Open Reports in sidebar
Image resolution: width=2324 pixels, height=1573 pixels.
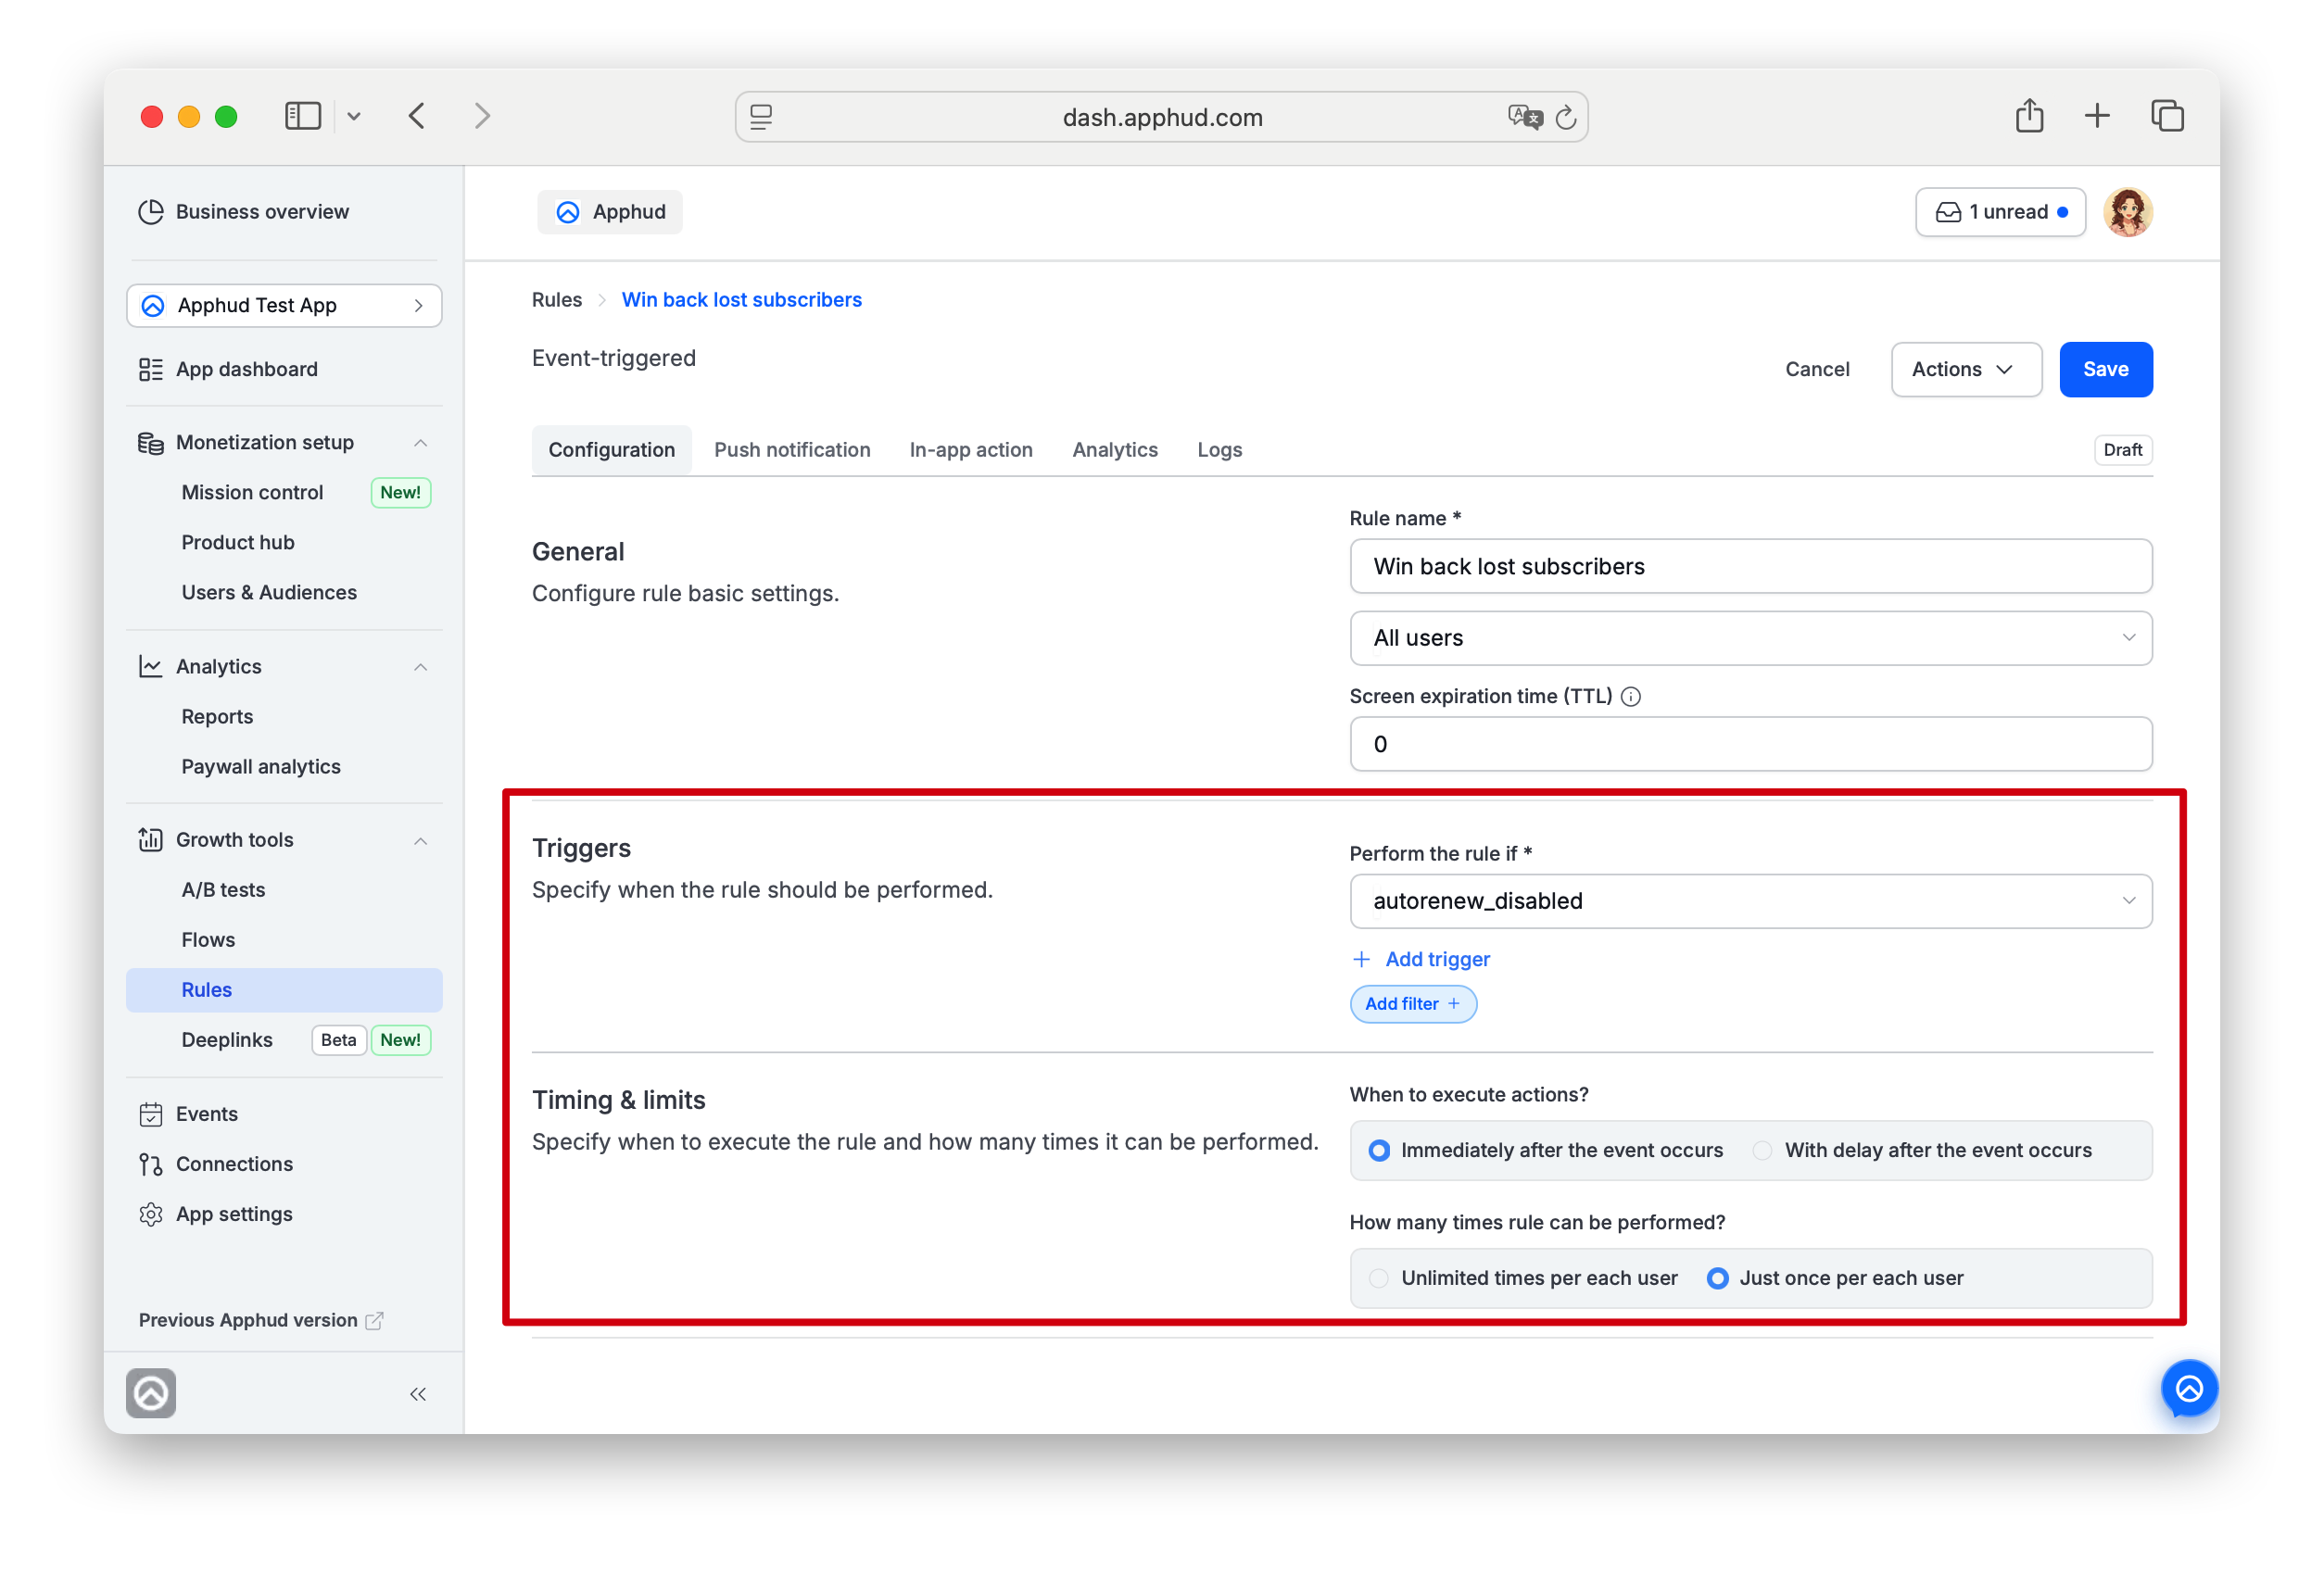(217, 717)
